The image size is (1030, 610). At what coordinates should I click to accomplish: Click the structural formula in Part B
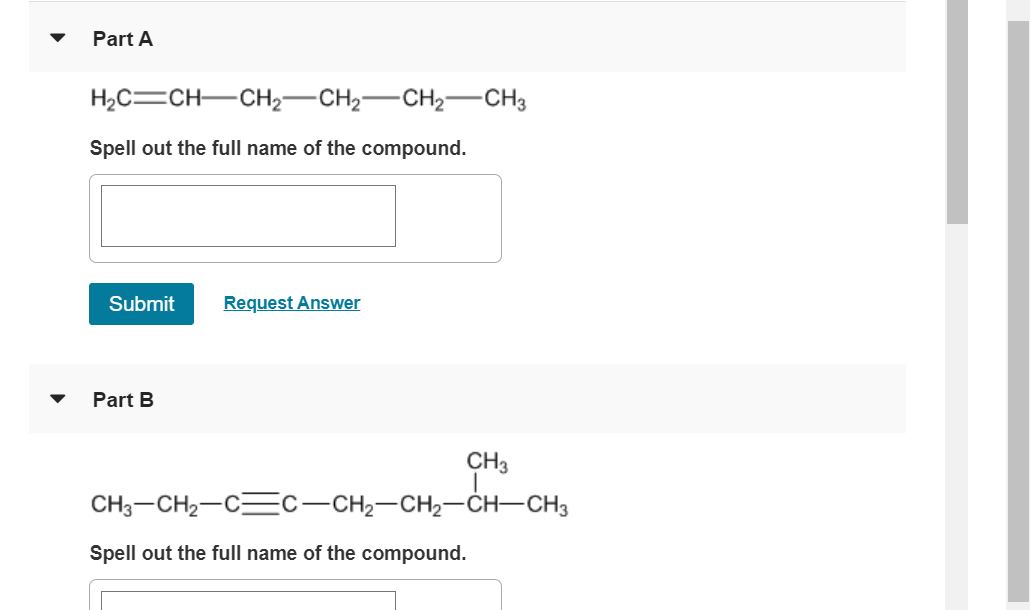click(x=330, y=505)
